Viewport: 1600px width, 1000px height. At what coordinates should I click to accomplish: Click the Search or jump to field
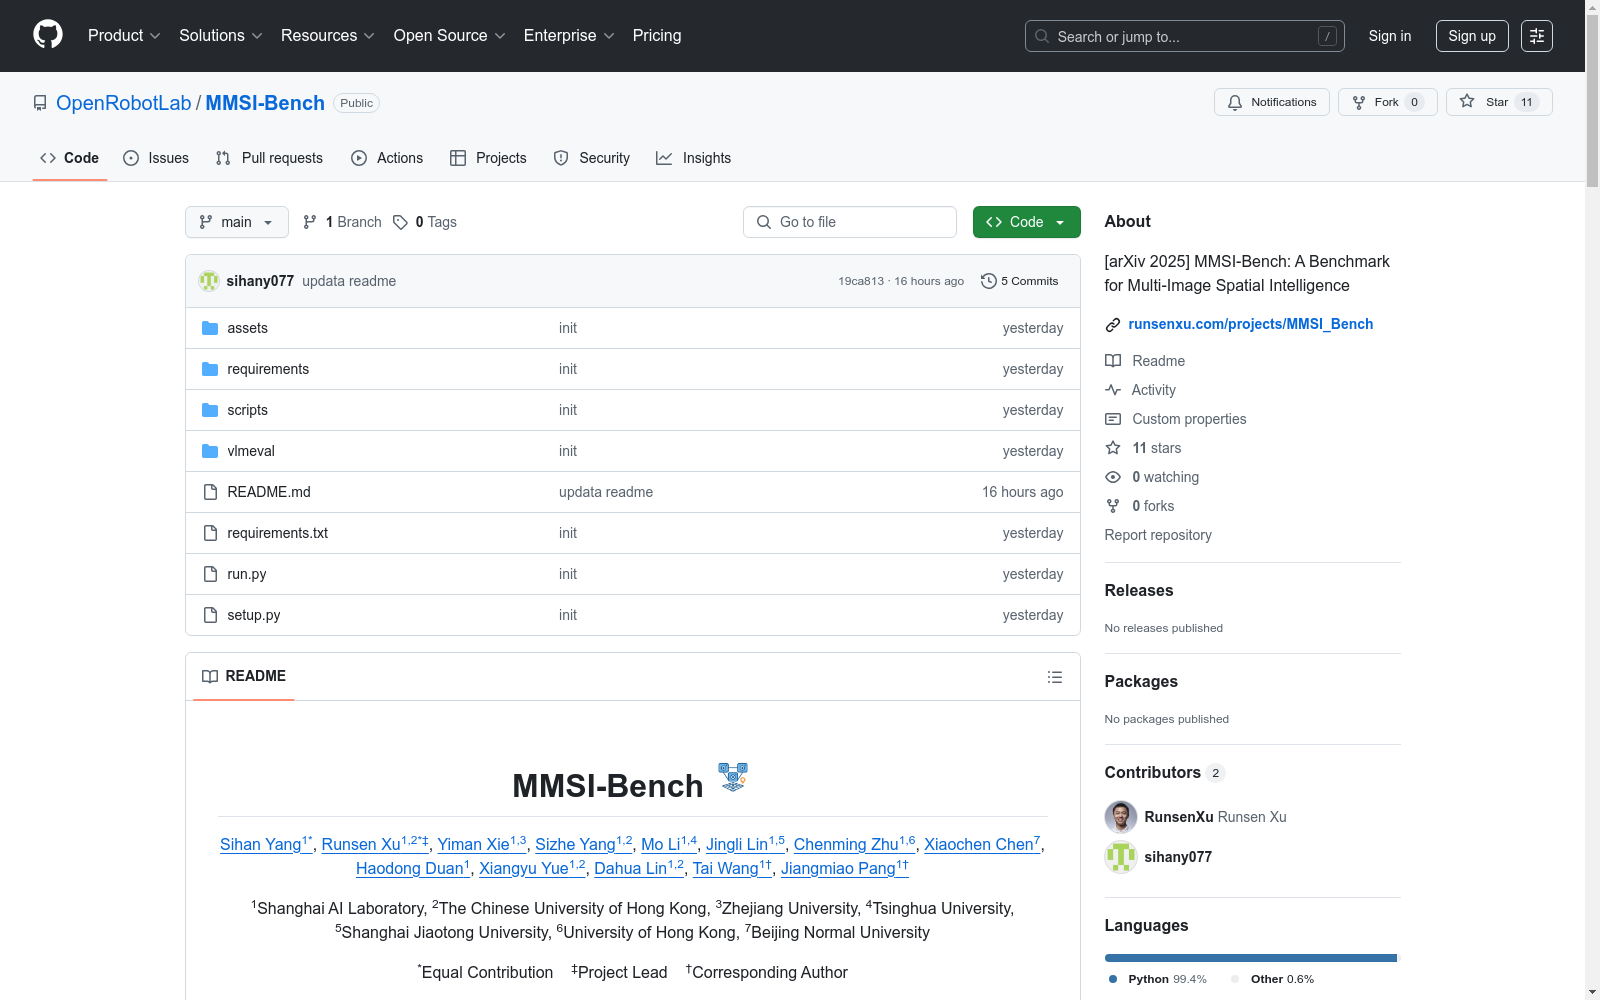point(1185,36)
